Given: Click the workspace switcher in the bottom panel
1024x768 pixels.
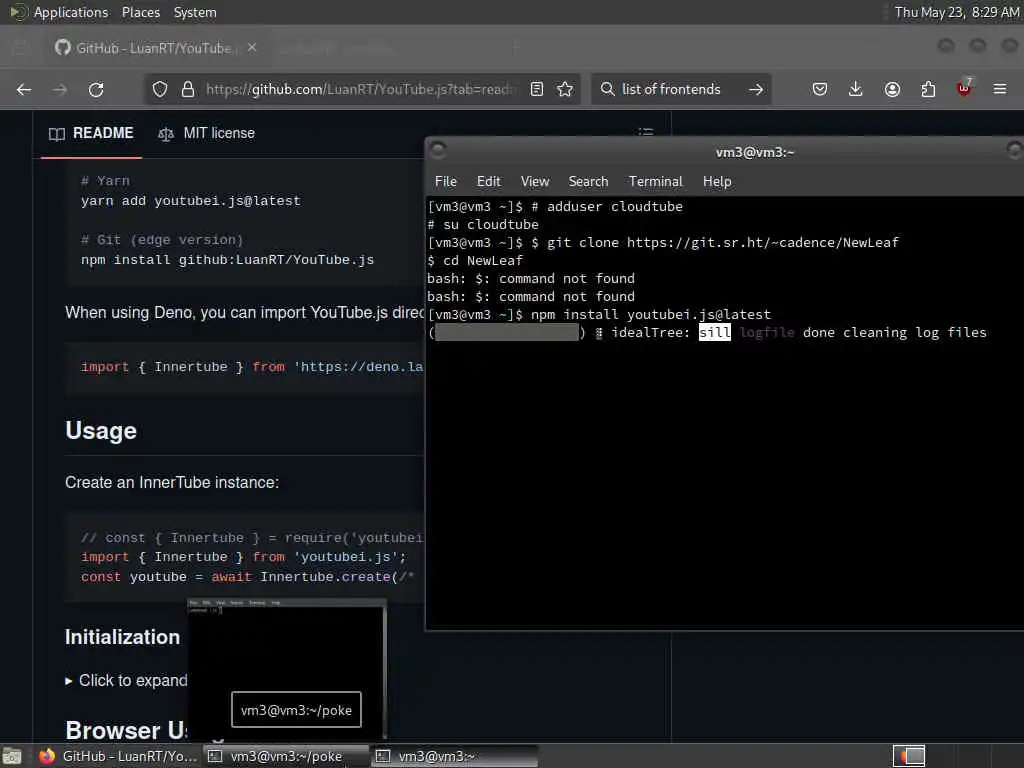Looking at the screenshot, I should point(909,756).
